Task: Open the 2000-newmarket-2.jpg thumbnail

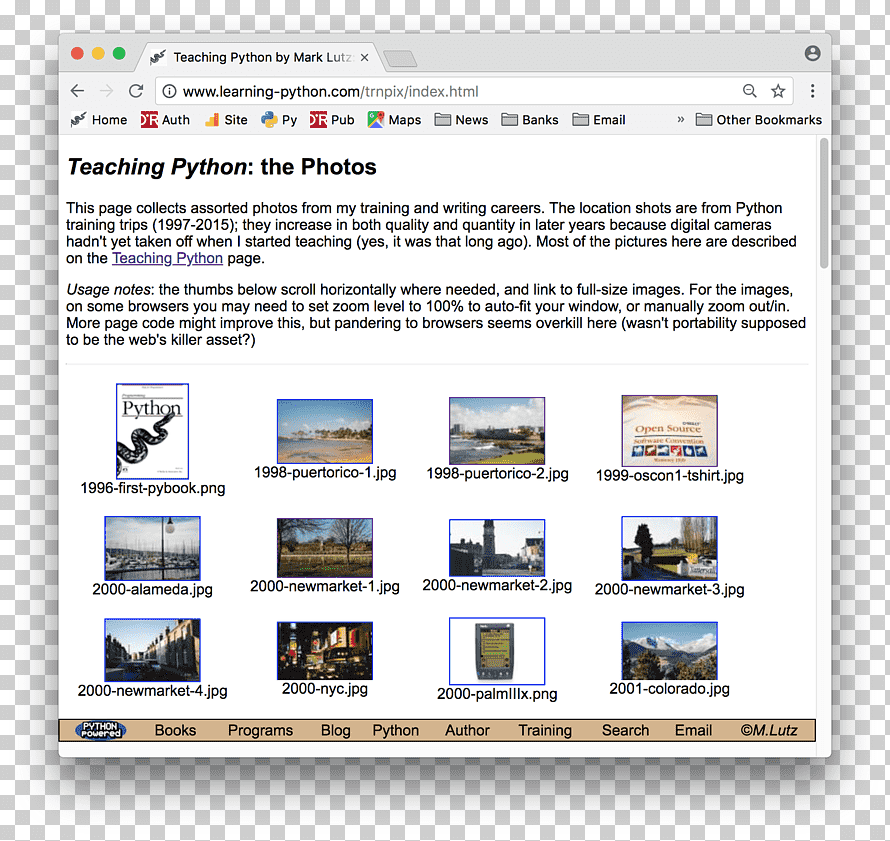Action: 497,548
